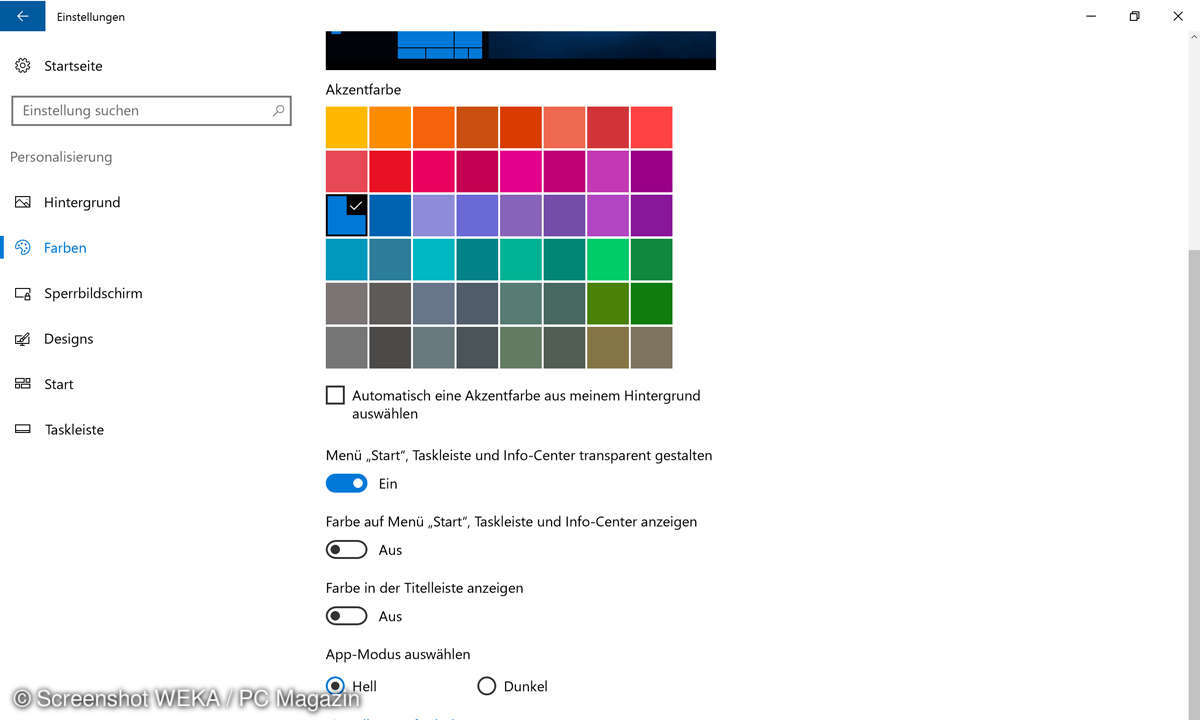Restore down the Einstellungen window
The height and width of the screenshot is (720, 1200).
(1134, 16)
